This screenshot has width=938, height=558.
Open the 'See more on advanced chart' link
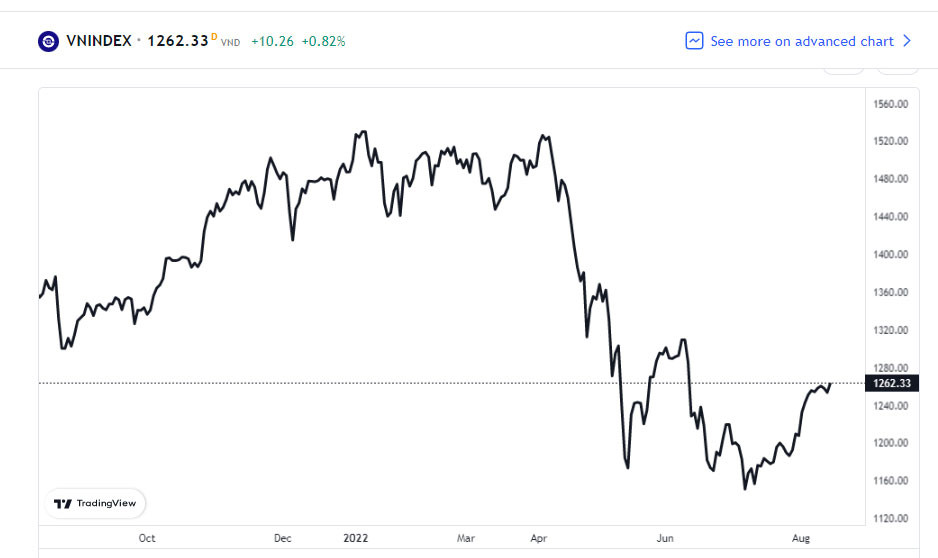tap(801, 41)
